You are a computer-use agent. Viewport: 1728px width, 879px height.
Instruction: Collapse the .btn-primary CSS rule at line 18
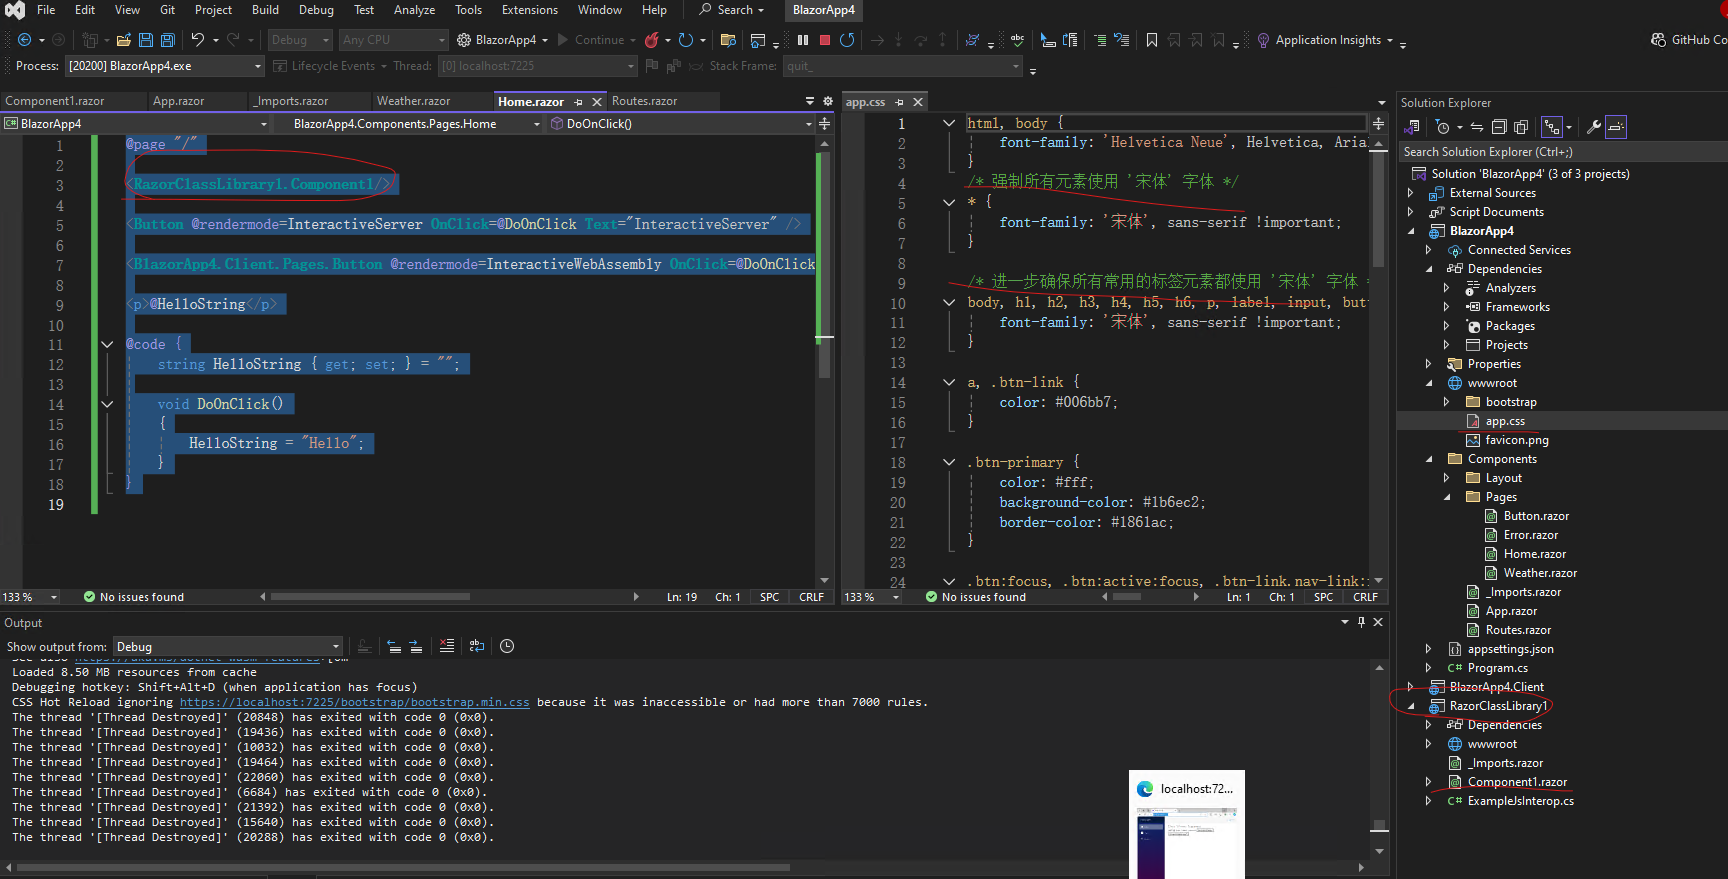948,462
